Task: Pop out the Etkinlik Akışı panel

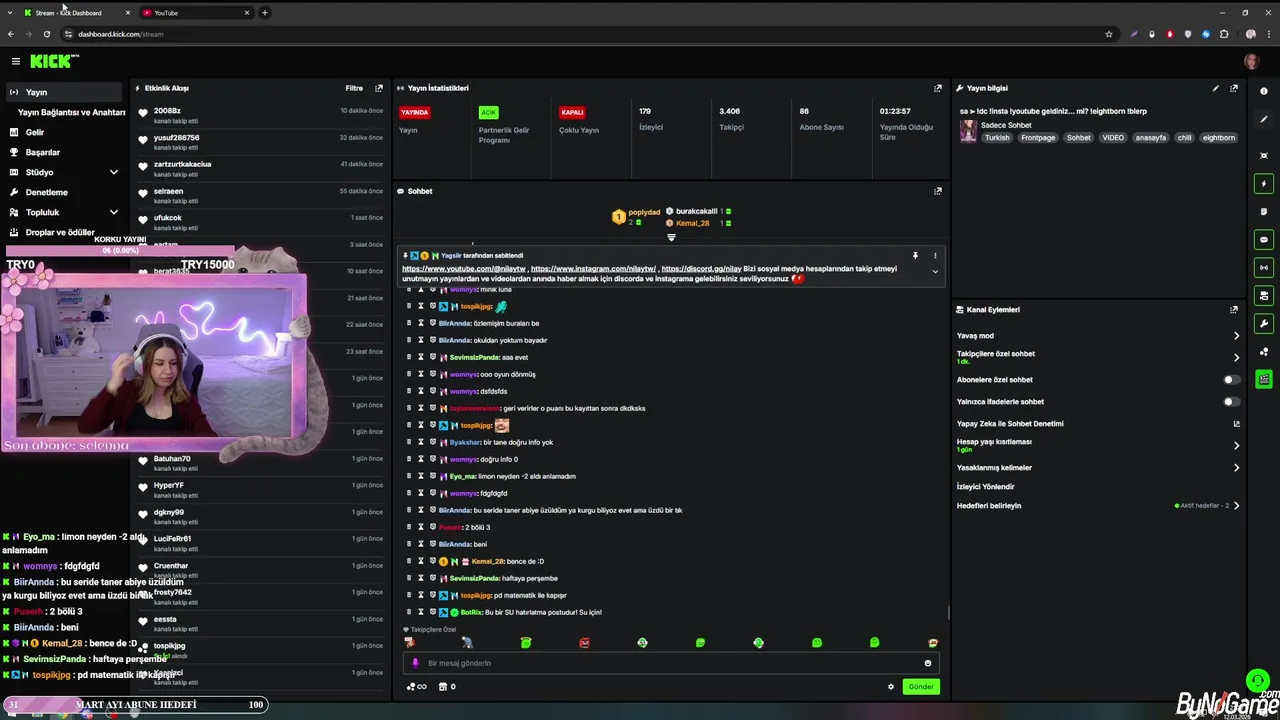Action: pos(379,88)
